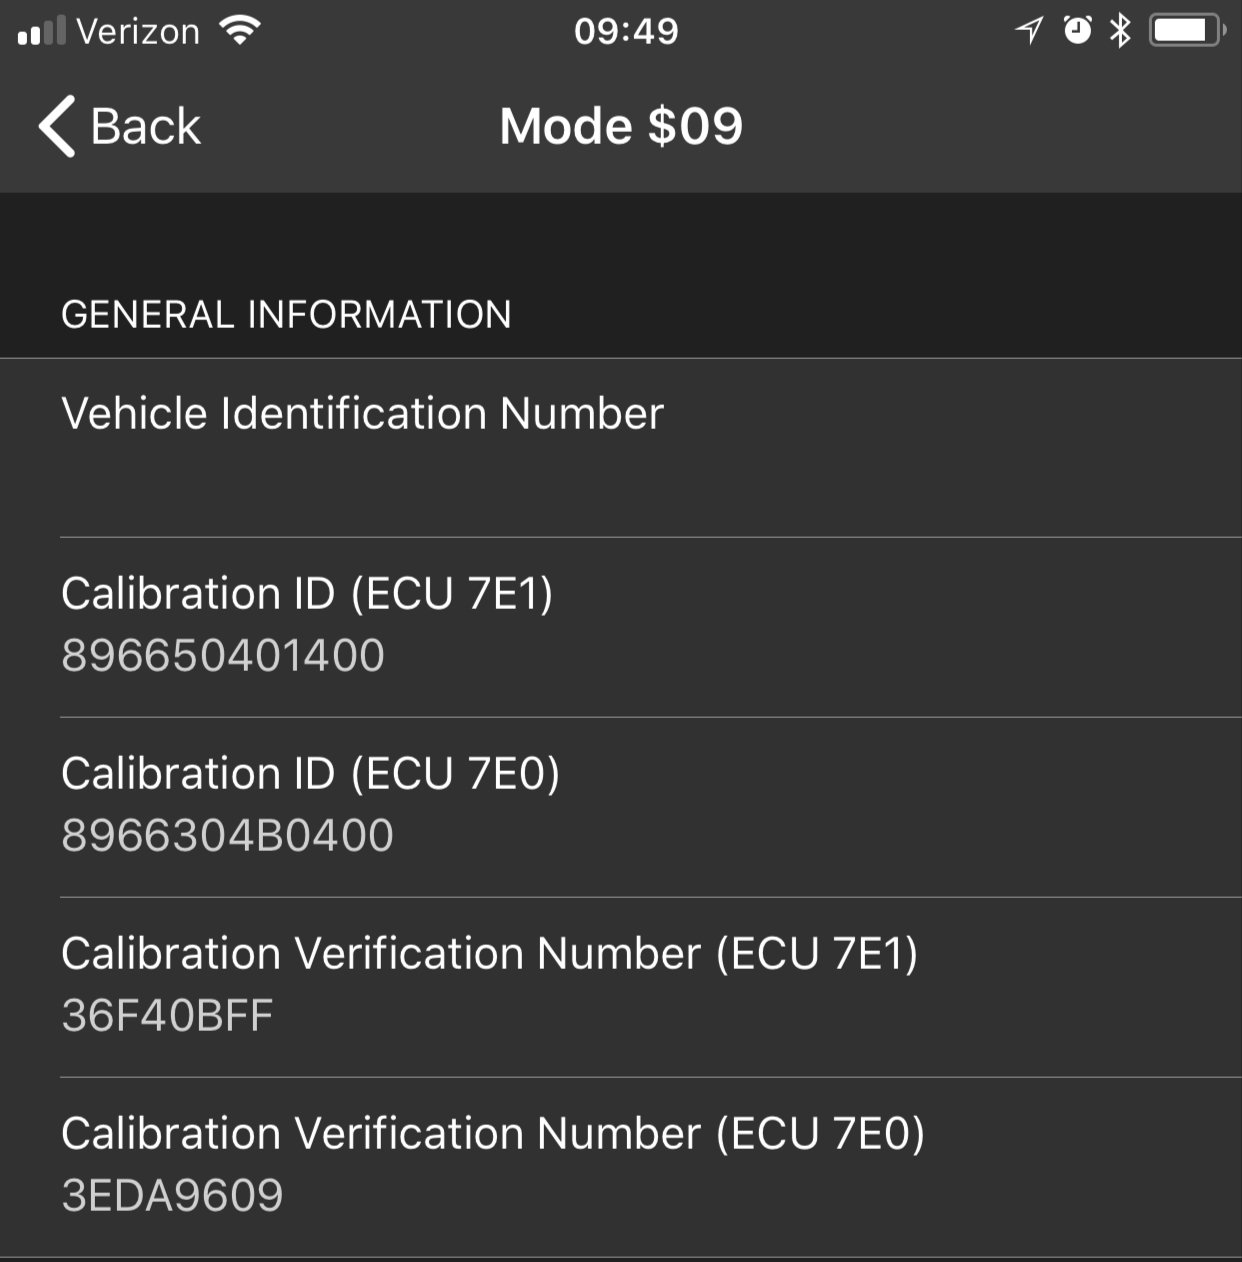Tap the alarm clock status icon
The width and height of the screenshot is (1242, 1262).
point(1077,31)
